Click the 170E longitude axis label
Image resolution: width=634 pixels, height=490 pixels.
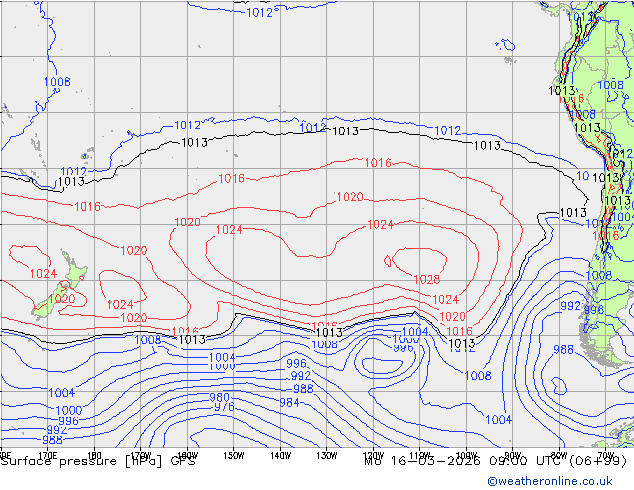pos(48,456)
